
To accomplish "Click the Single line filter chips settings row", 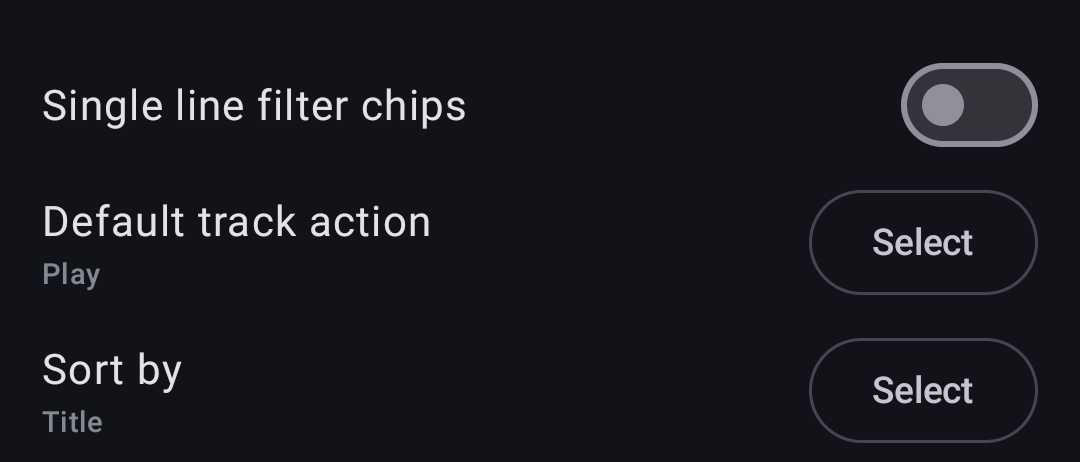I will [x=540, y=105].
